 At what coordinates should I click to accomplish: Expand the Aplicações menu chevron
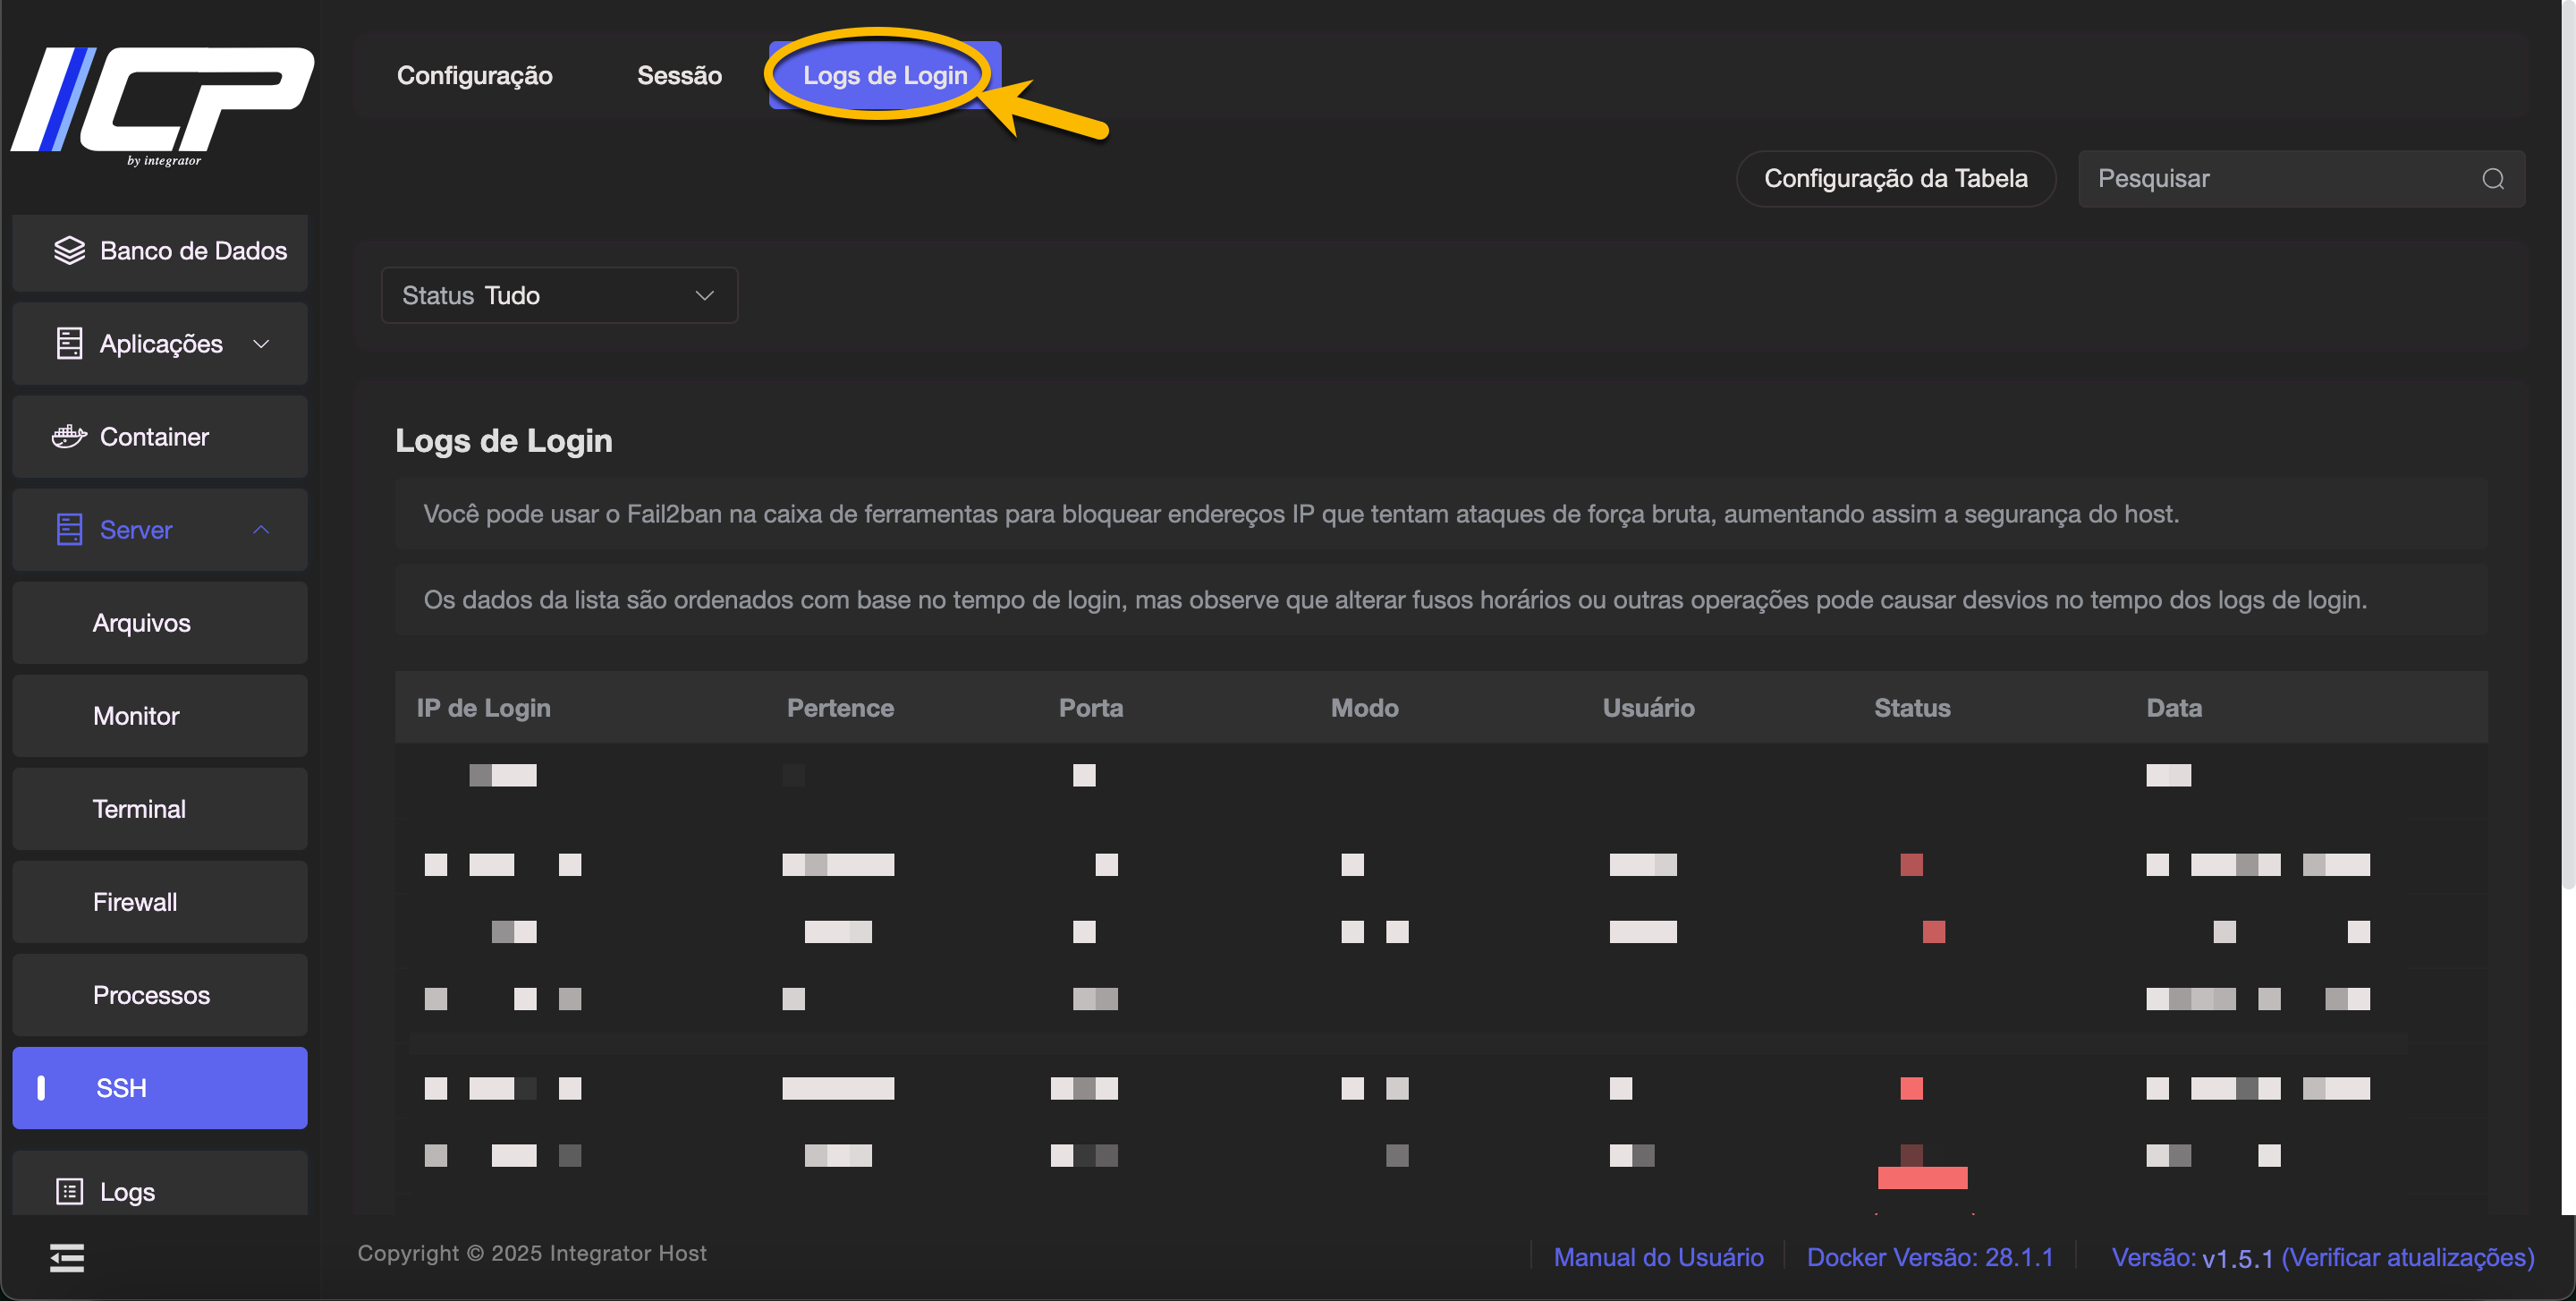click(x=261, y=343)
